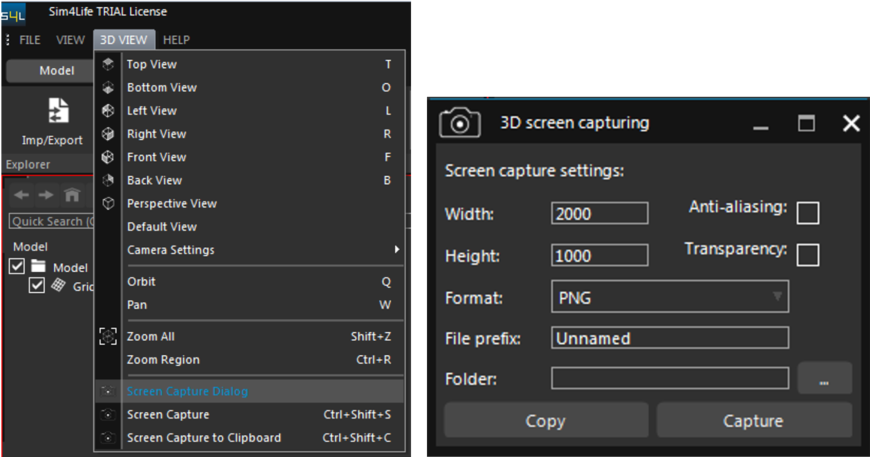This screenshot has width=870, height=457.
Task: Open the Format PNG dropdown
Action: (669, 297)
